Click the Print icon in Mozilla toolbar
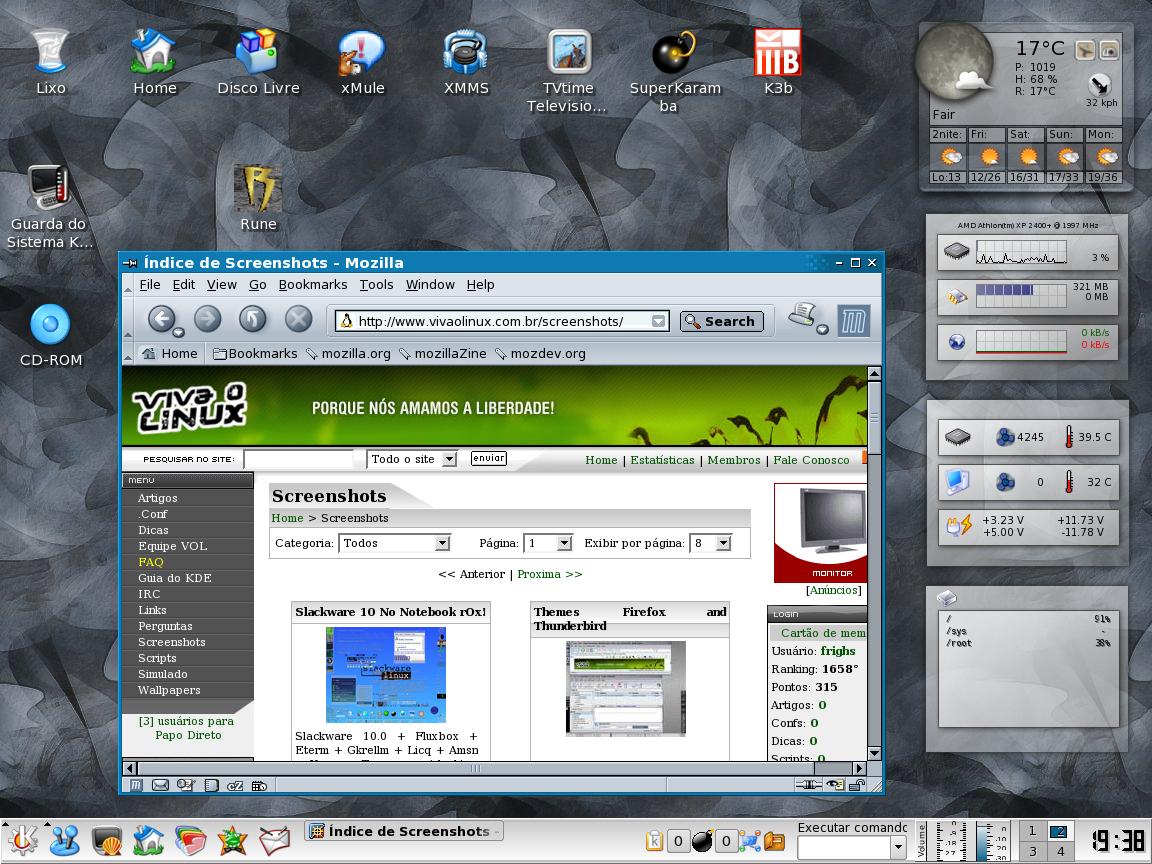 point(804,316)
